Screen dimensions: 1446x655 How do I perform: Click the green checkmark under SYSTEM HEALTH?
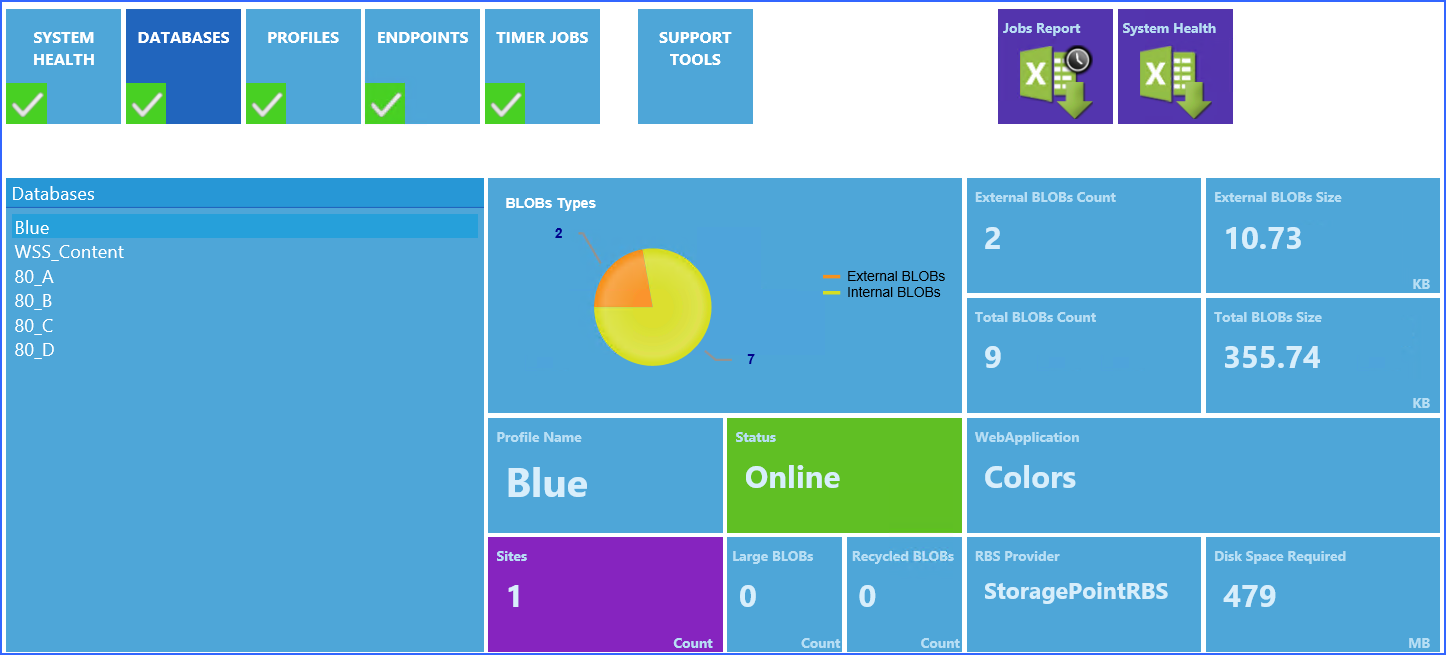click(x=26, y=103)
